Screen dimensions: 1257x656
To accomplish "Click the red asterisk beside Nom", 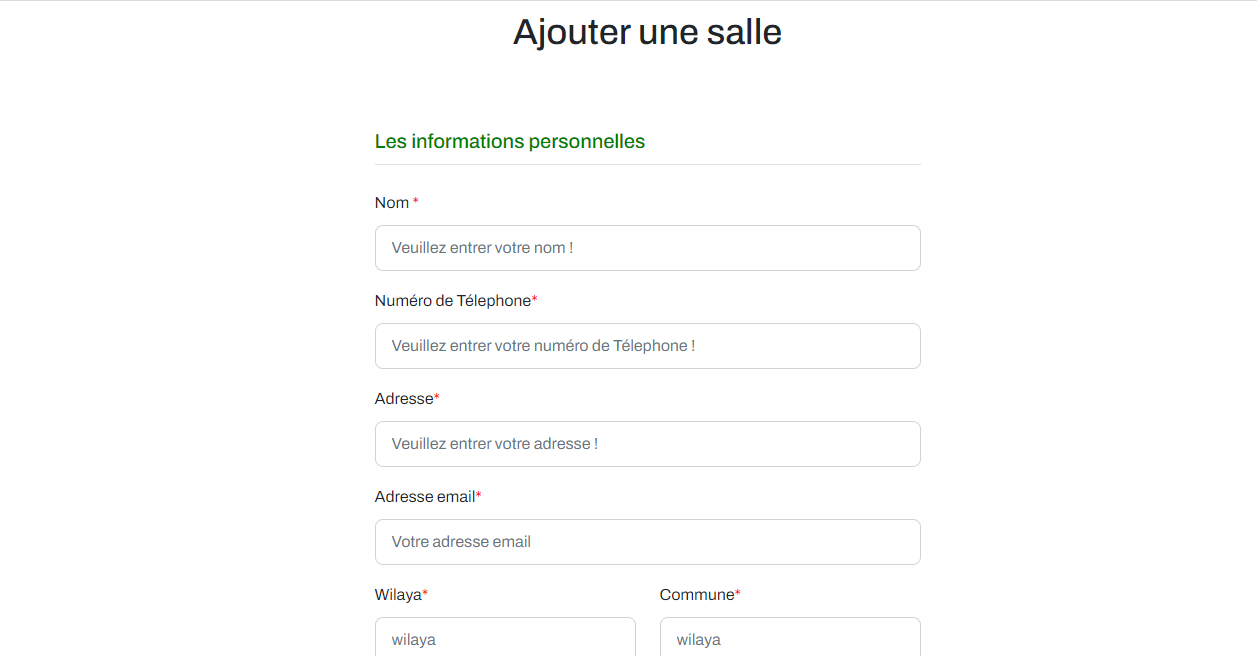I will [x=416, y=202].
